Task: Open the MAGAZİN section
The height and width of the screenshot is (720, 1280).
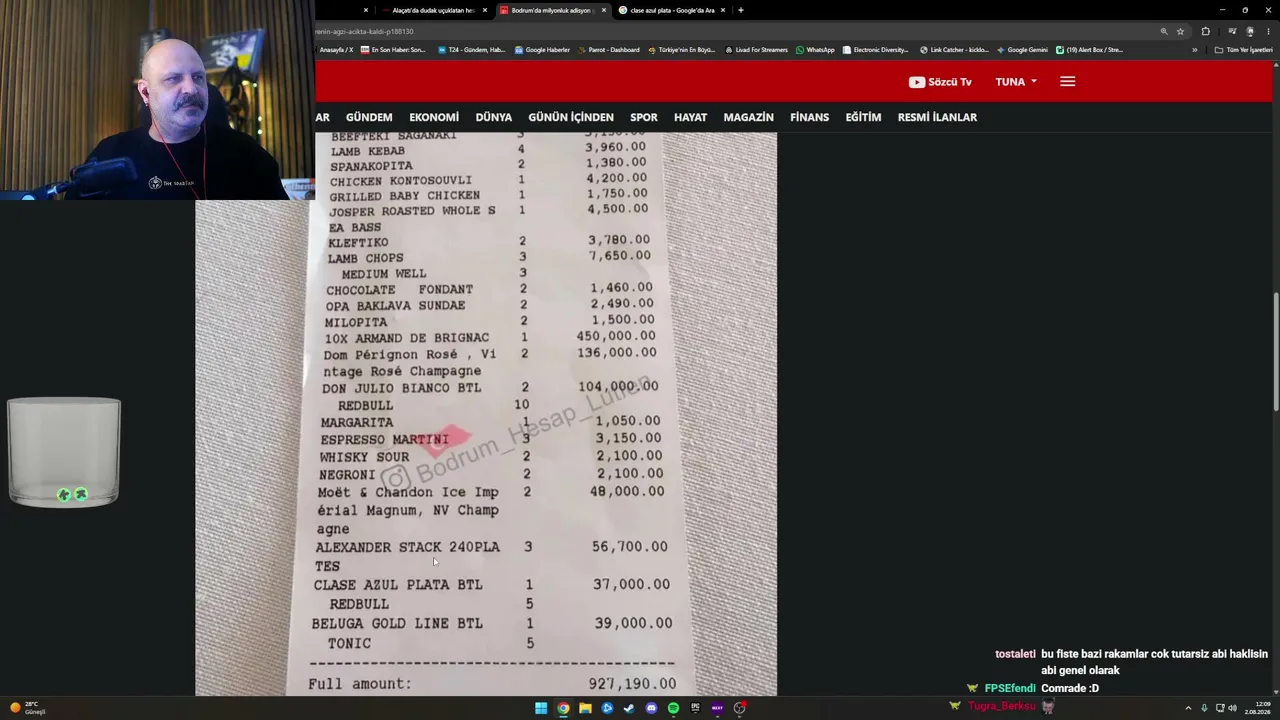Action: pyautogui.click(x=748, y=117)
